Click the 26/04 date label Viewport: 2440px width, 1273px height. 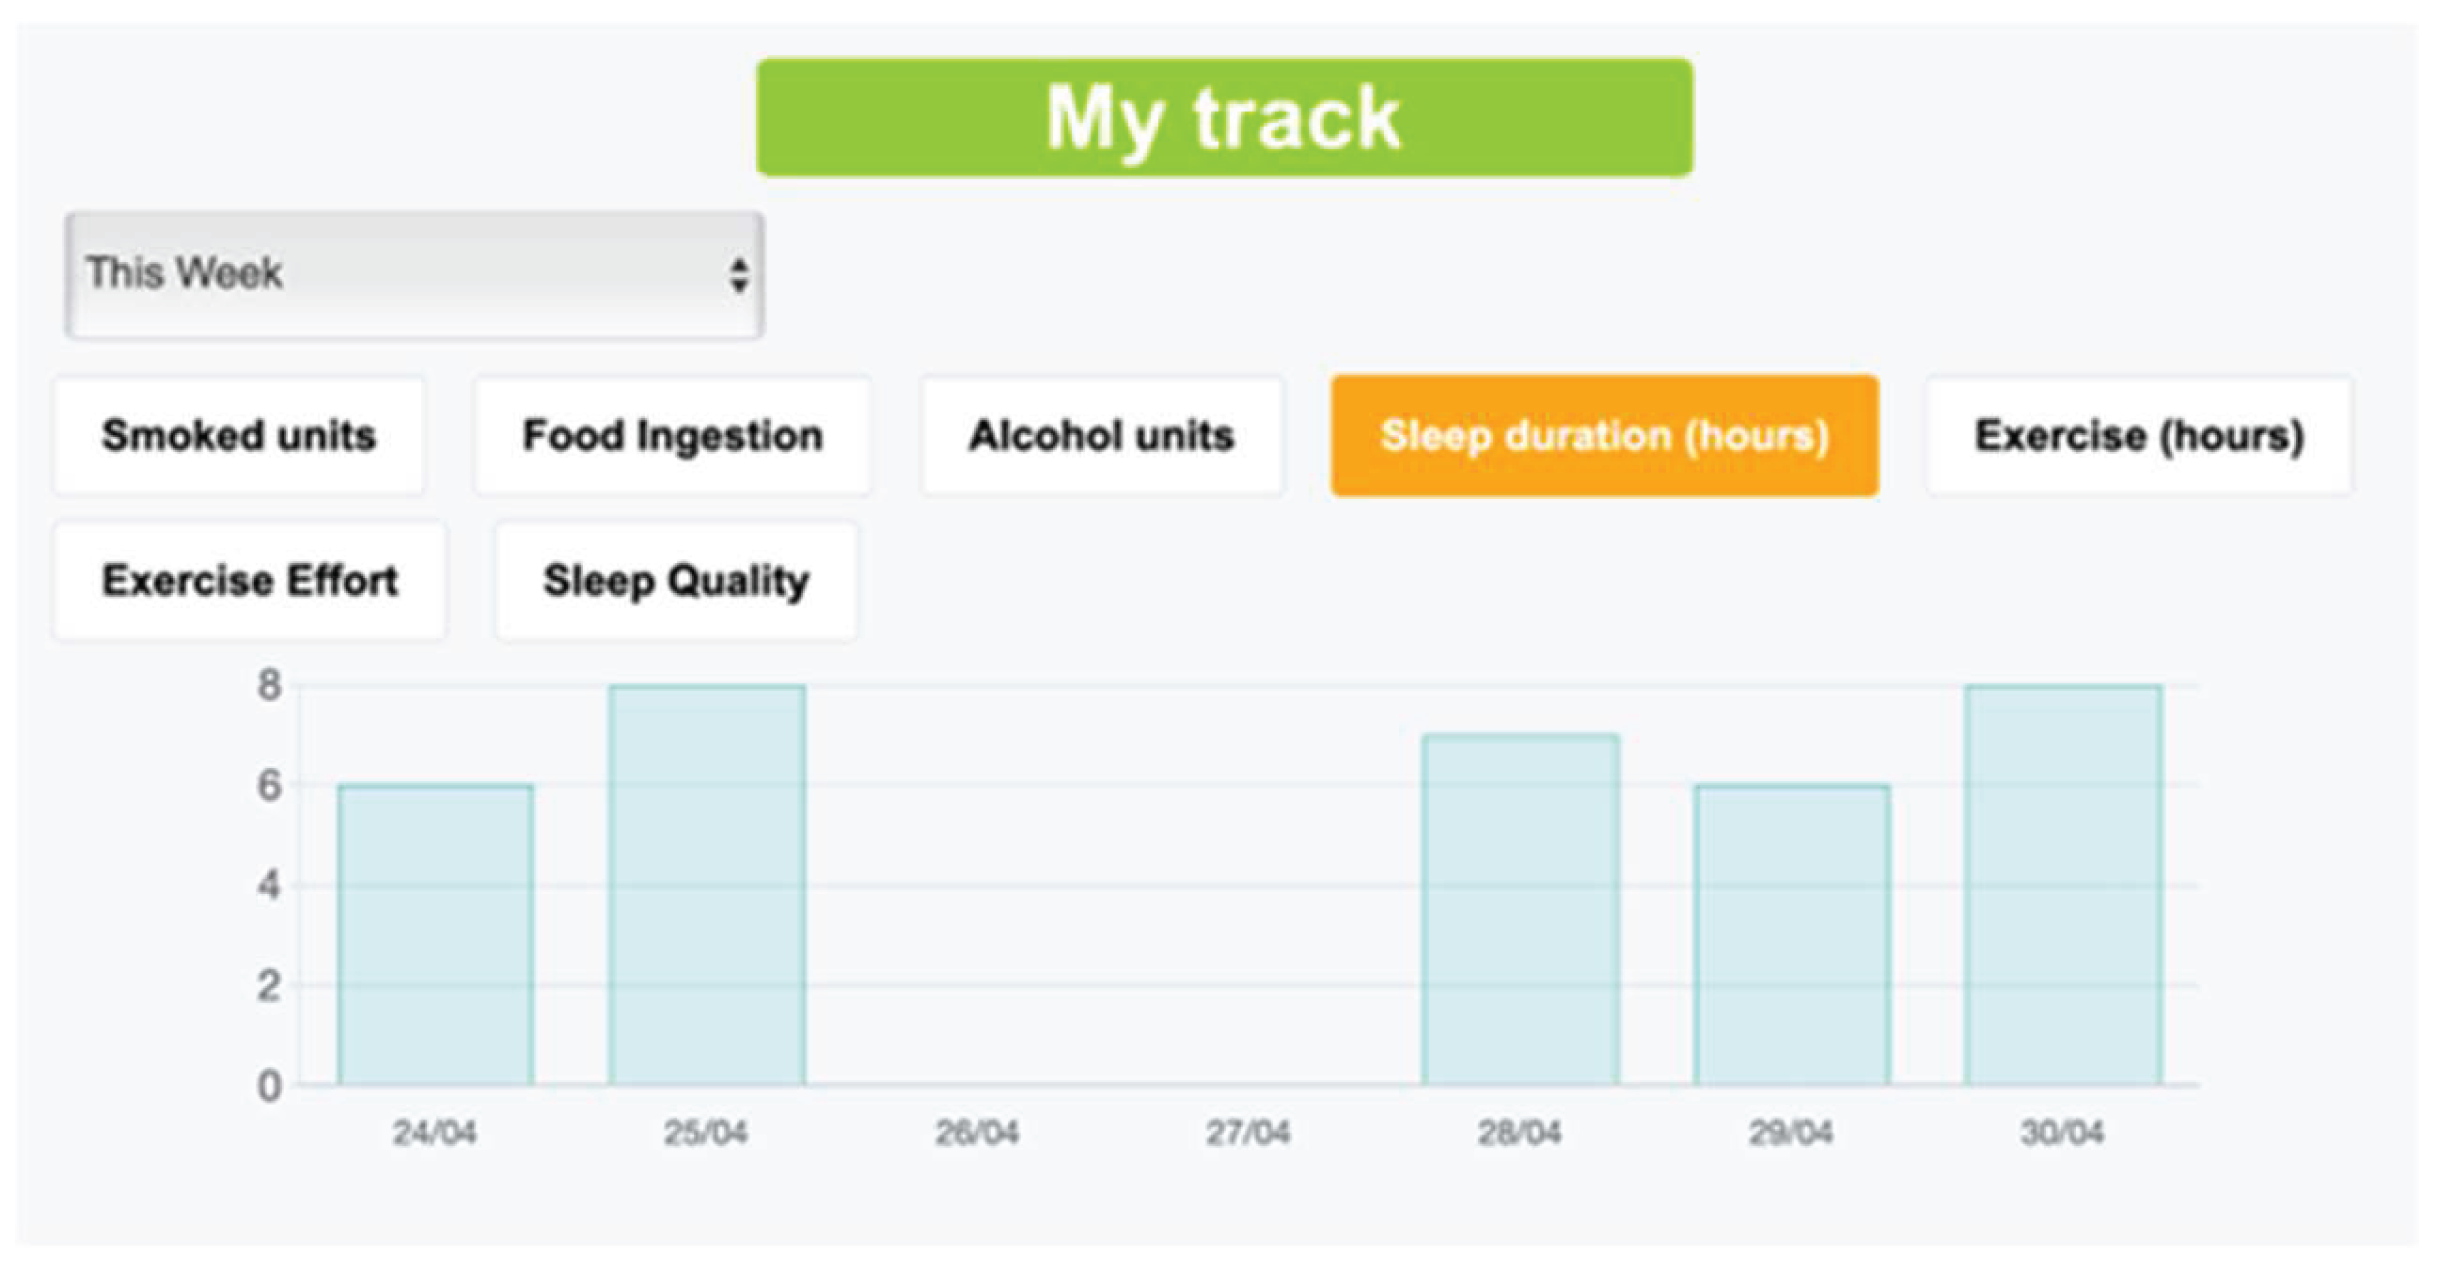pyautogui.click(x=977, y=1133)
